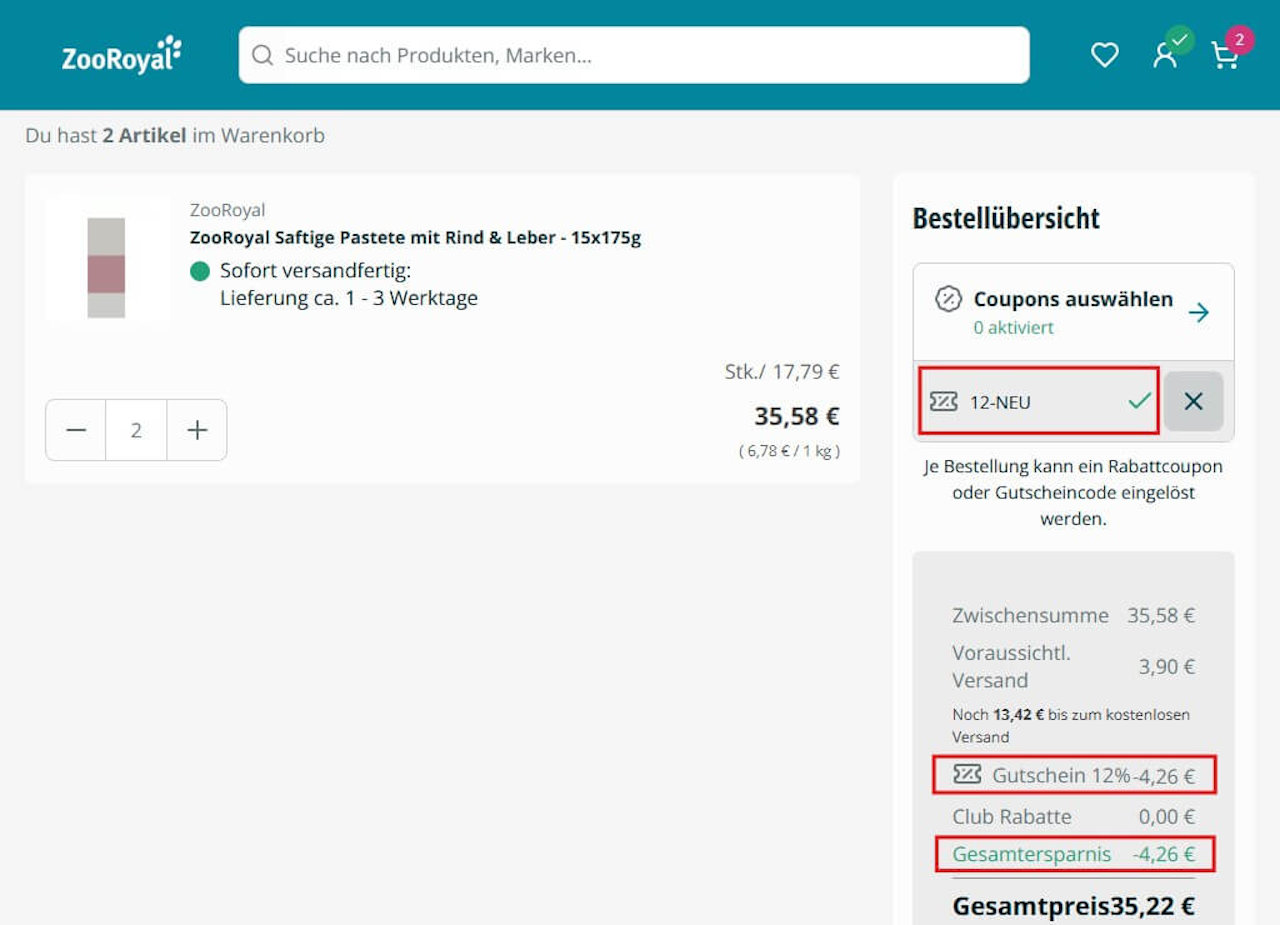
Task: Click the ticket icon beside 12-NEU
Action: pyautogui.click(x=943, y=401)
